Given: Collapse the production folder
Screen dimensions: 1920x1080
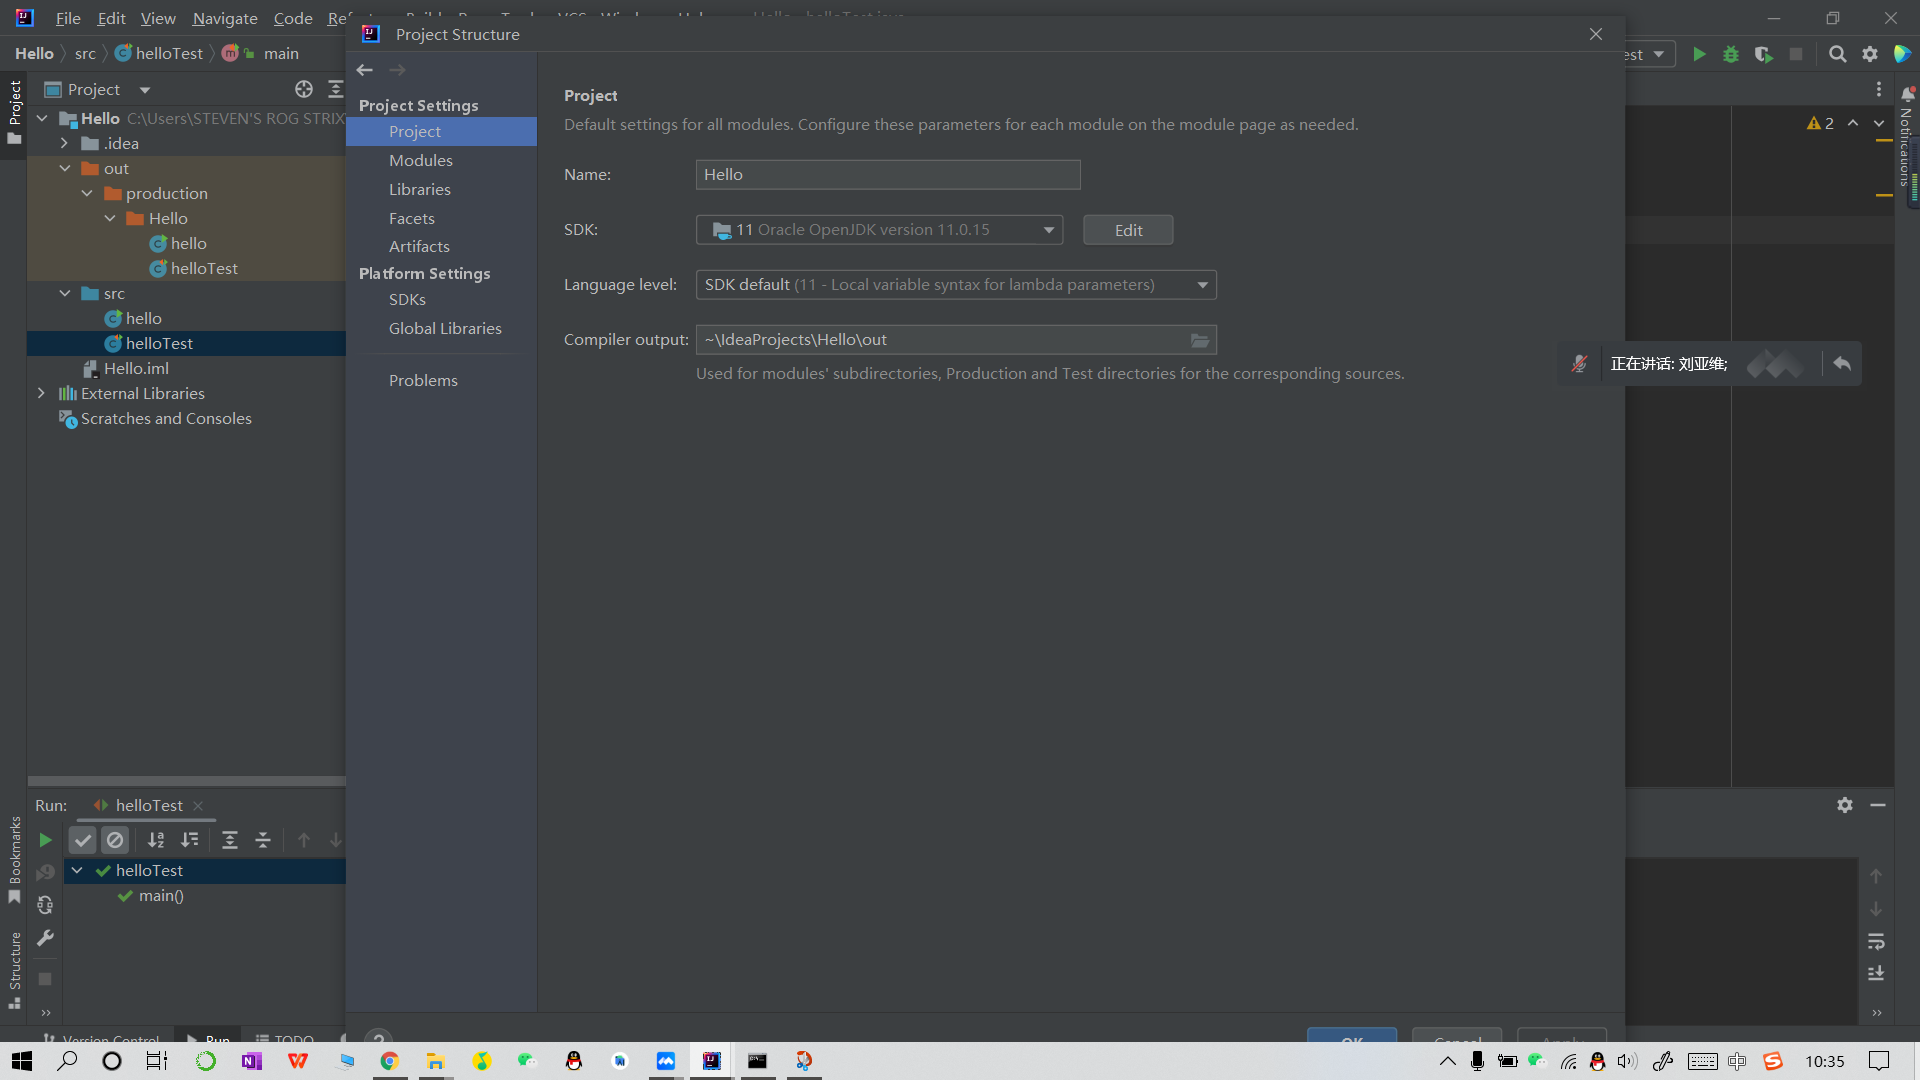Looking at the screenshot, I should 87,193.
